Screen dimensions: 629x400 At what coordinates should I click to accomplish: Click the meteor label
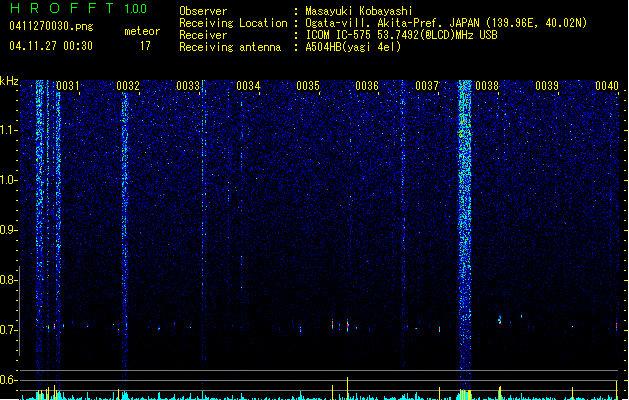pos(142,31)
